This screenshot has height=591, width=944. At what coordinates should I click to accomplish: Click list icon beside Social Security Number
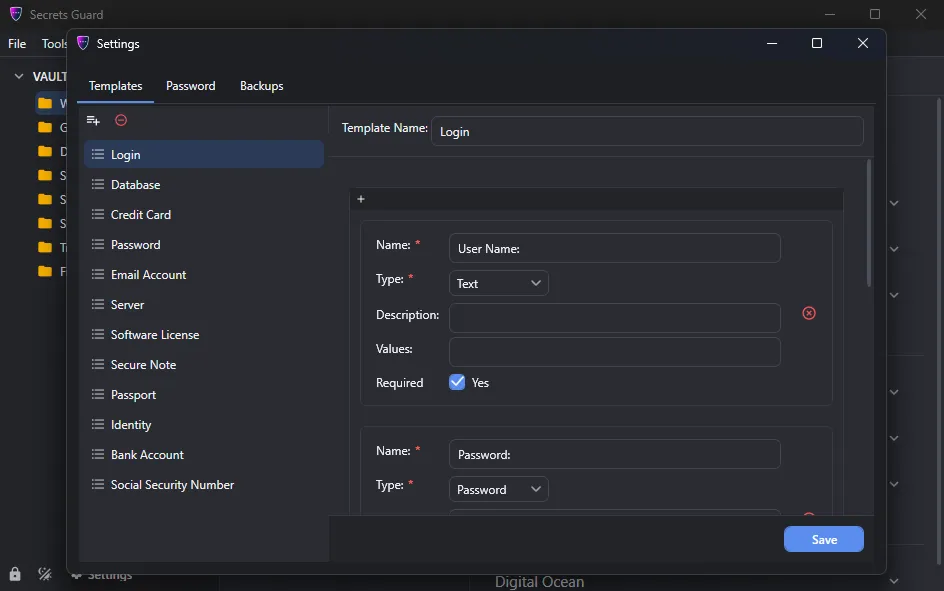tap(98, 484)
